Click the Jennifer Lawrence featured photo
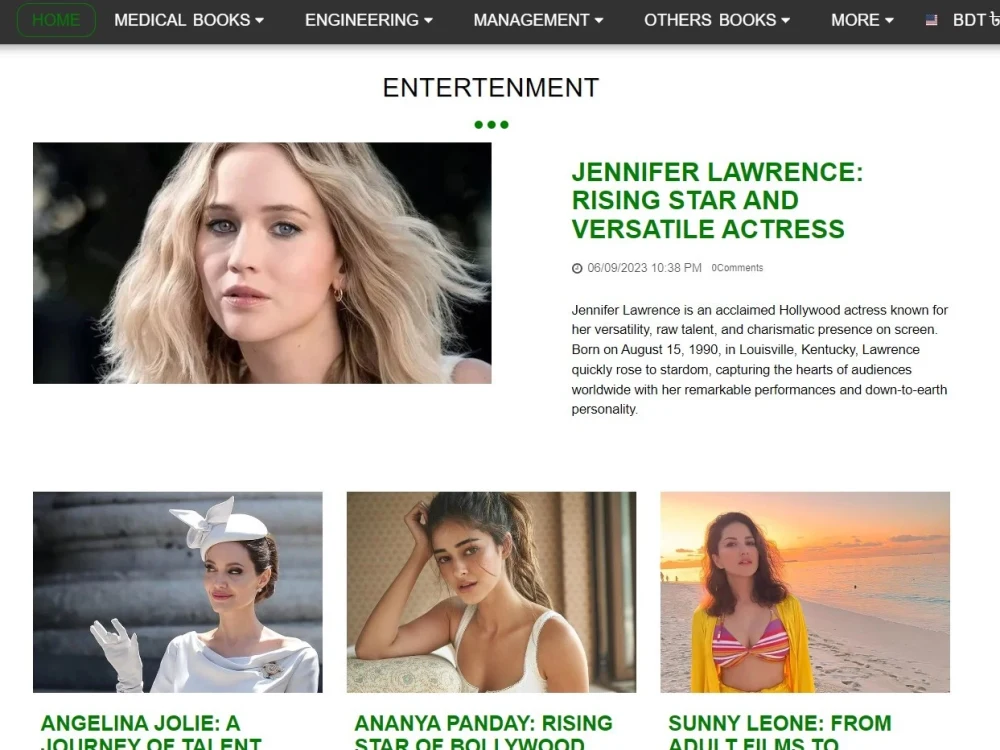Image resolution: width=1000 pixels, height=750 pixels. point(262,263)
